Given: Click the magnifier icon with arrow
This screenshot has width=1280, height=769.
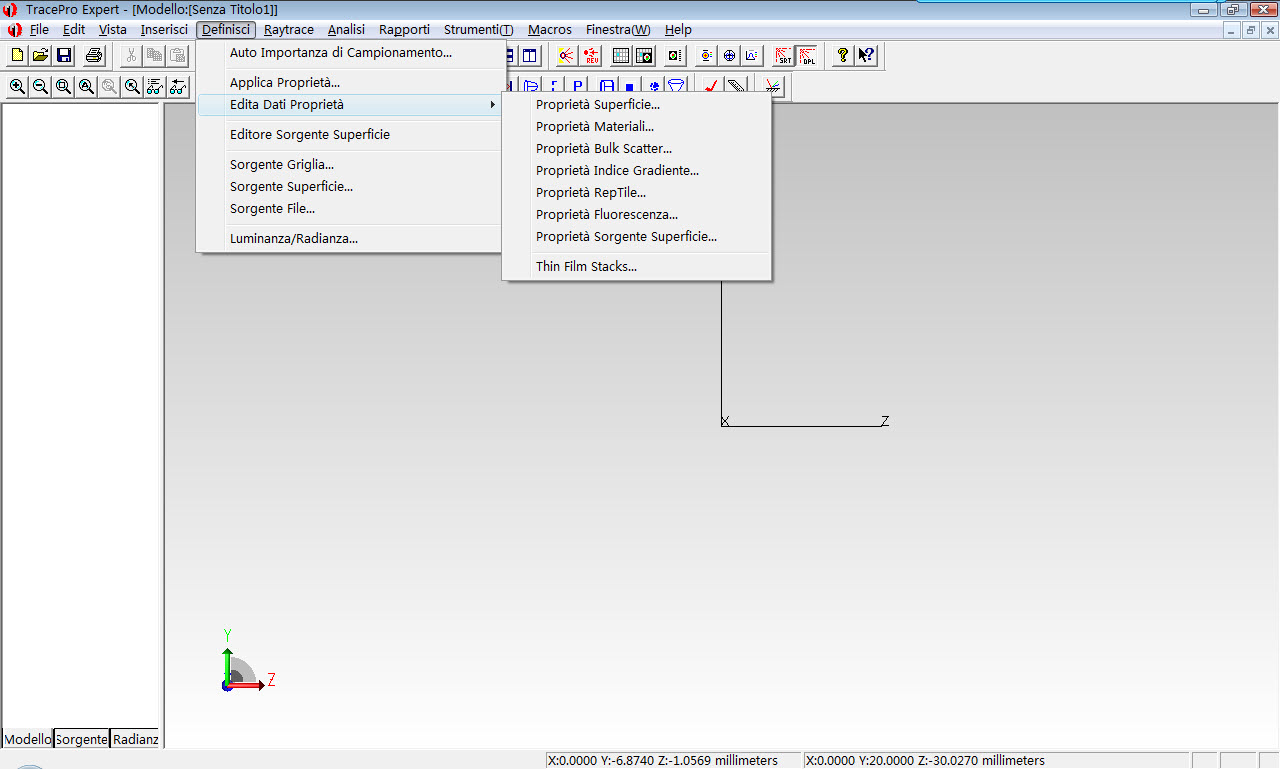Looking at the screenshot, I should click(132, 87).
